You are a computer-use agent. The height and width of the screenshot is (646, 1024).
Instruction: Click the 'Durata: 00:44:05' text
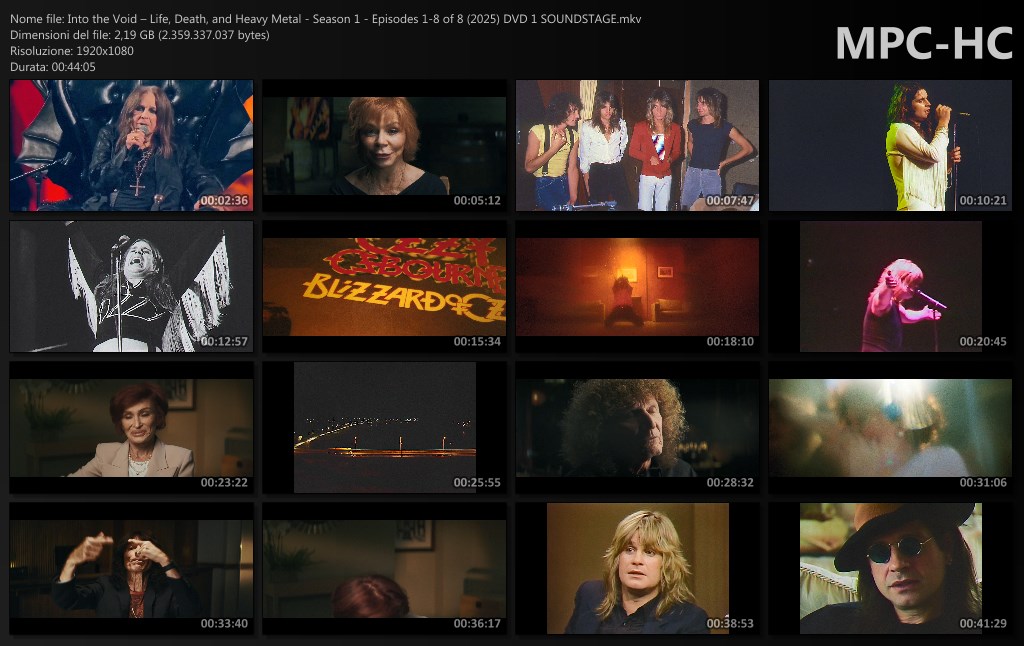(x=52, y=67)
